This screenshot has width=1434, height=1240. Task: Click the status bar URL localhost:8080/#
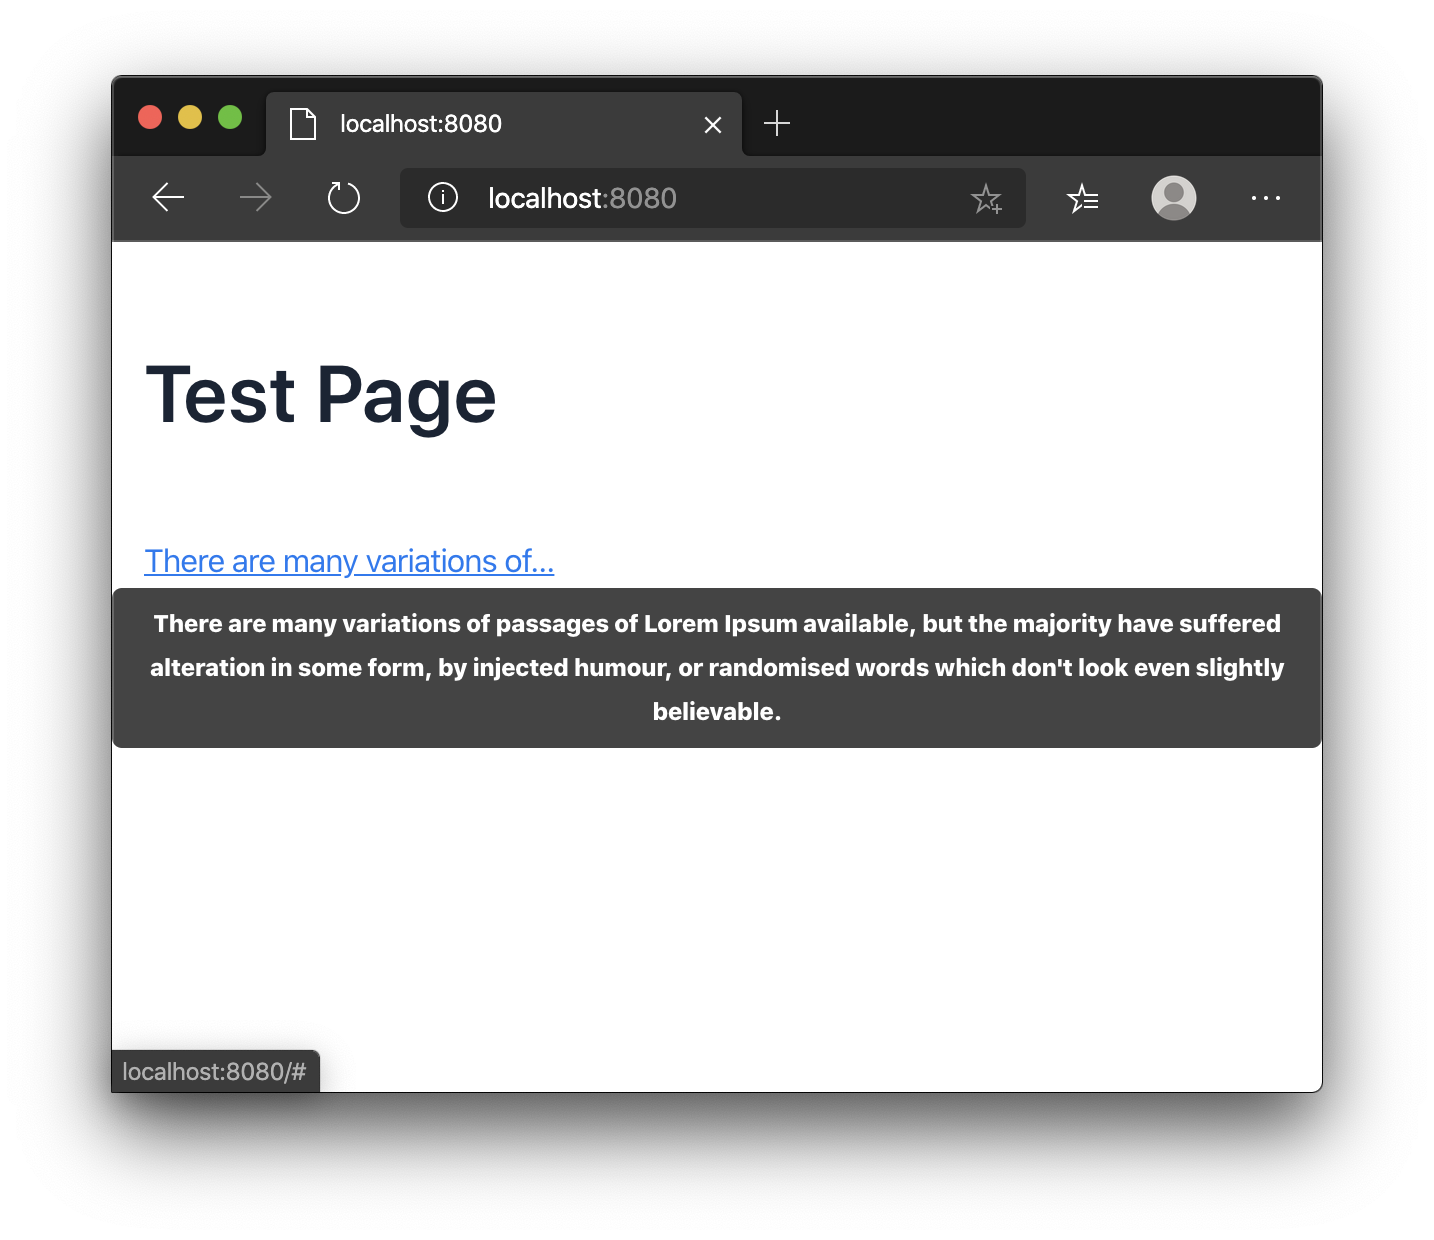214,1072
